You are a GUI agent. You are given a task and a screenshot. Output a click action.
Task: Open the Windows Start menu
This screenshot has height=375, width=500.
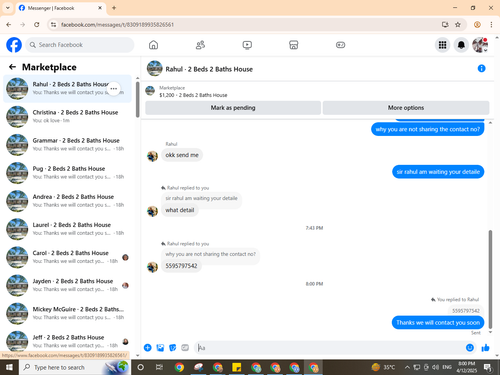coord(9,367)
